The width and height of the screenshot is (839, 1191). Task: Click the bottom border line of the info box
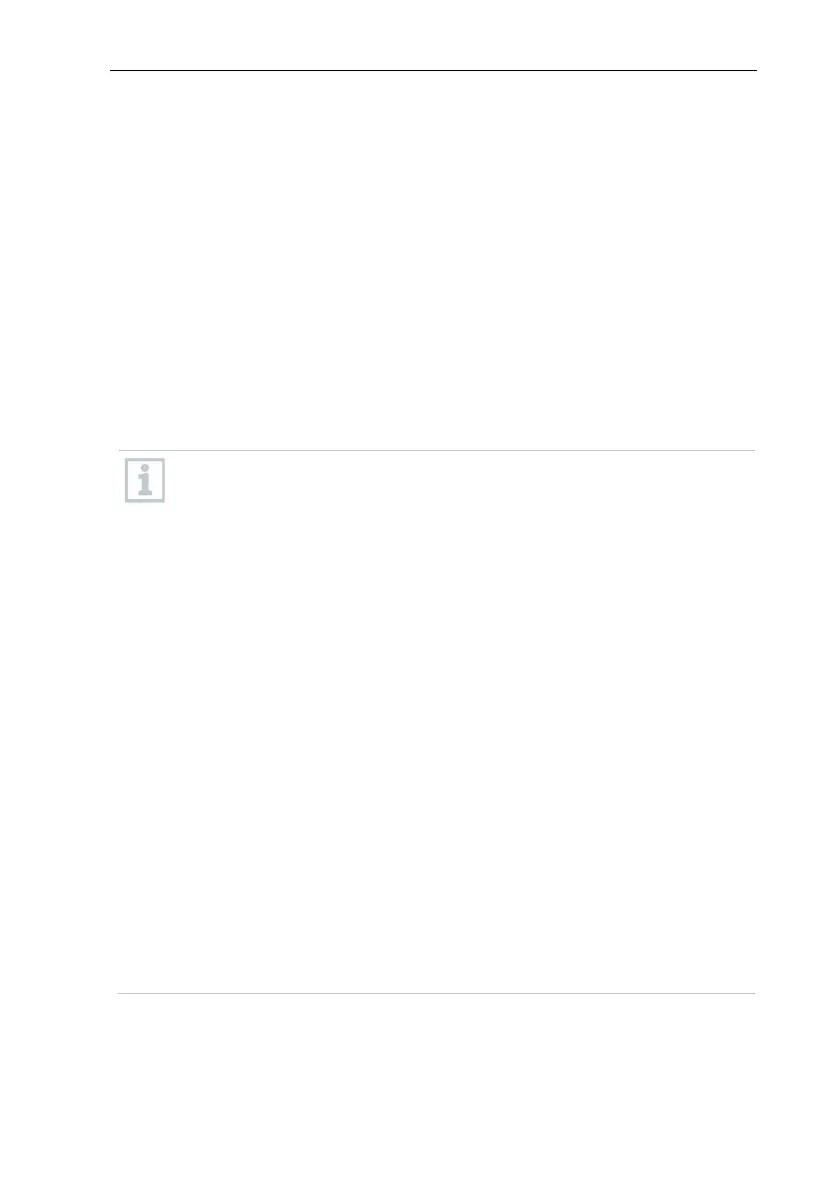(x=437, y=993)
